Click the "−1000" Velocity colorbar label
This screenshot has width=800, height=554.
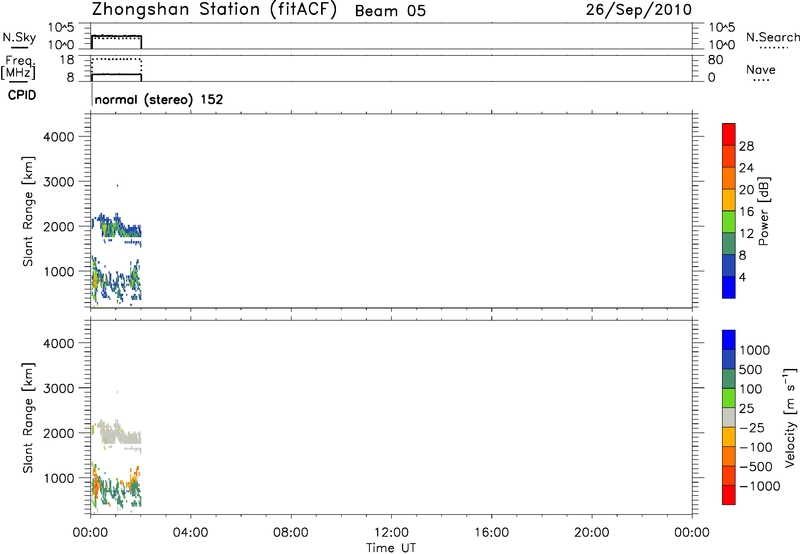tap(759, 486)
